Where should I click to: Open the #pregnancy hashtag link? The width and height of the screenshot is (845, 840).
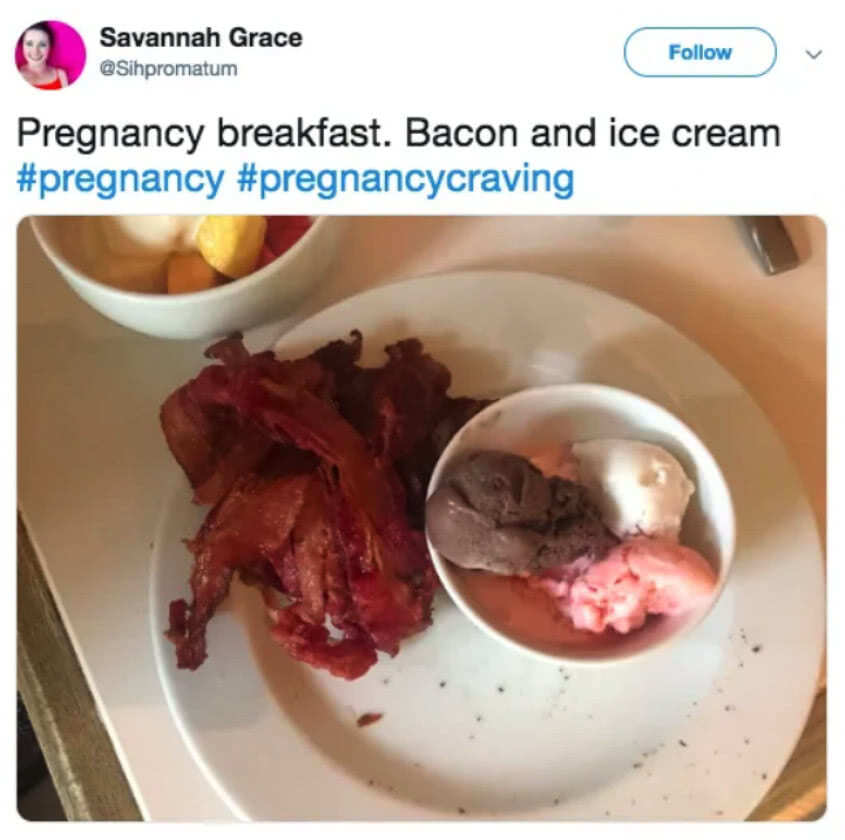(x=120, y=180)
